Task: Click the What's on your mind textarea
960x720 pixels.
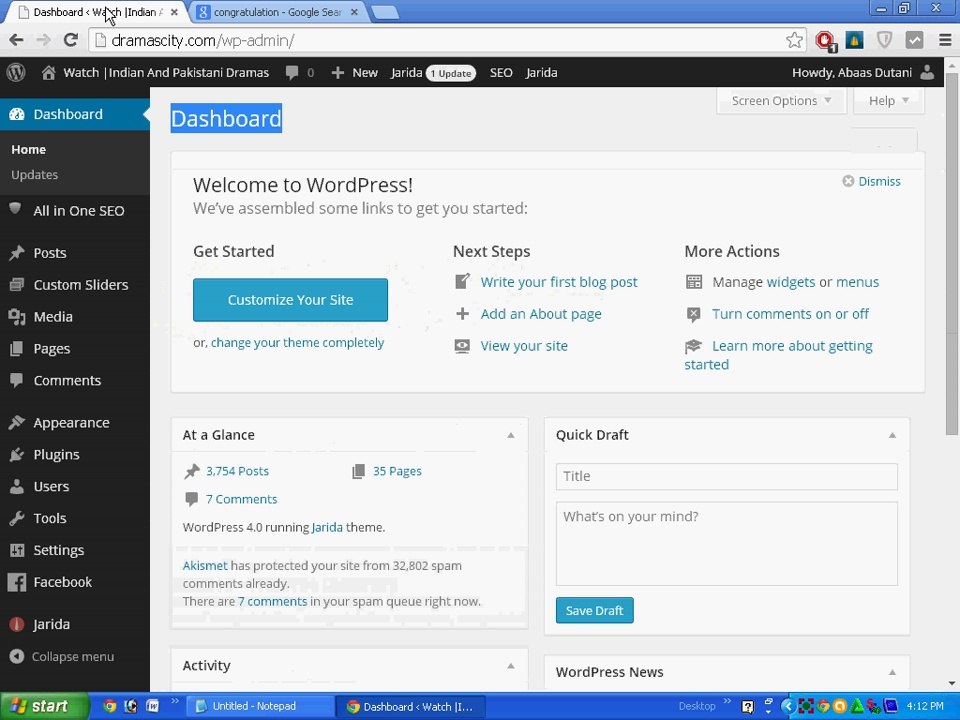Action: [x=726, y=544]
